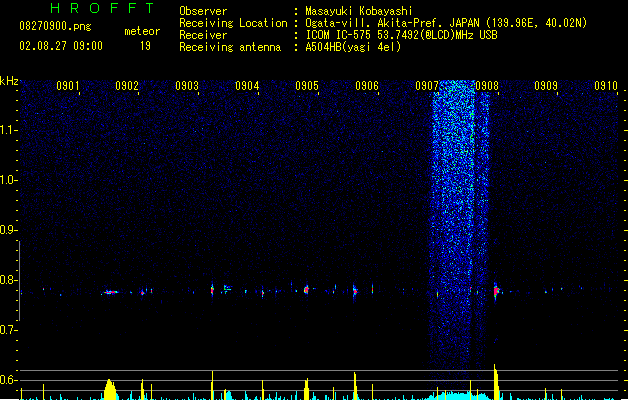Viewport: 629px width, 400px height.
Task: Click the broad yellow power hump before 0902
Action: pyautogui.click(x=110, y=390)
